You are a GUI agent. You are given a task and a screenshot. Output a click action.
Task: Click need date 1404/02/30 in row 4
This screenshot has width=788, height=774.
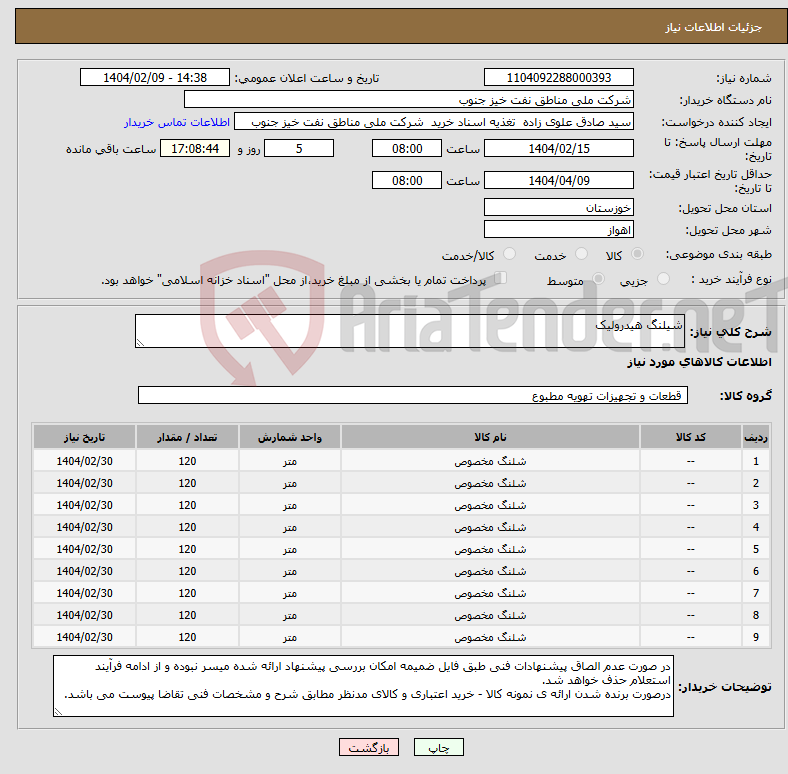[x=84, y=527]
